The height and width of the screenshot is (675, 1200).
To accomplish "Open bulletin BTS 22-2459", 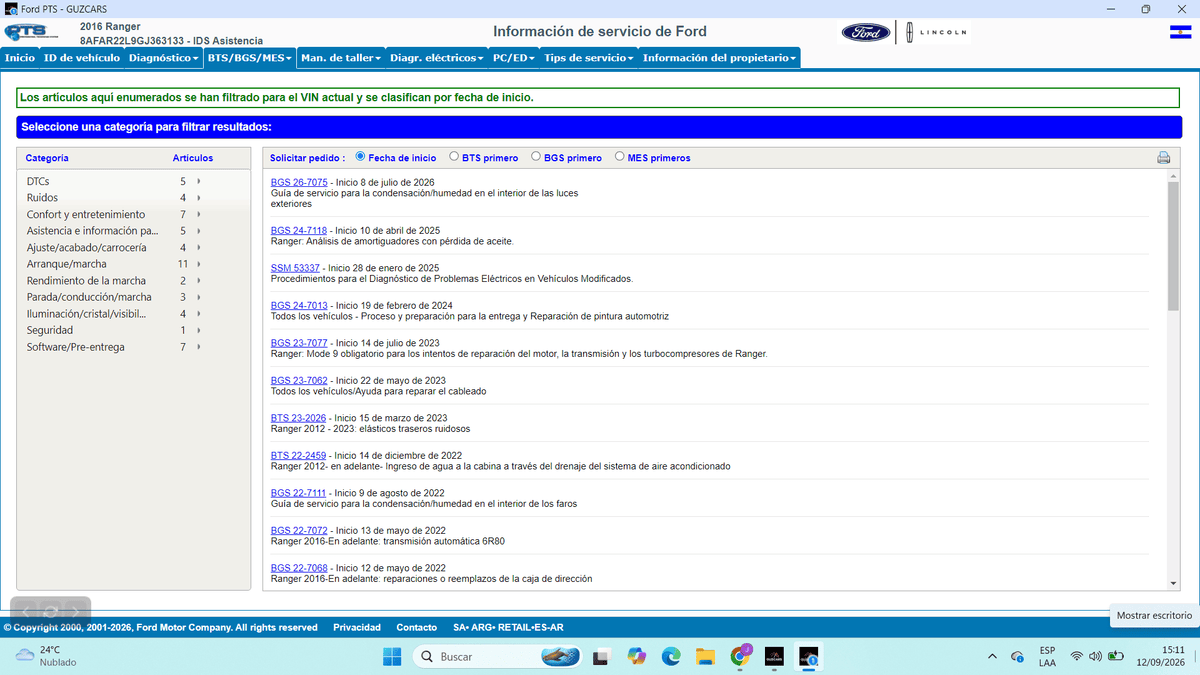I will click(x=298, y=455).
